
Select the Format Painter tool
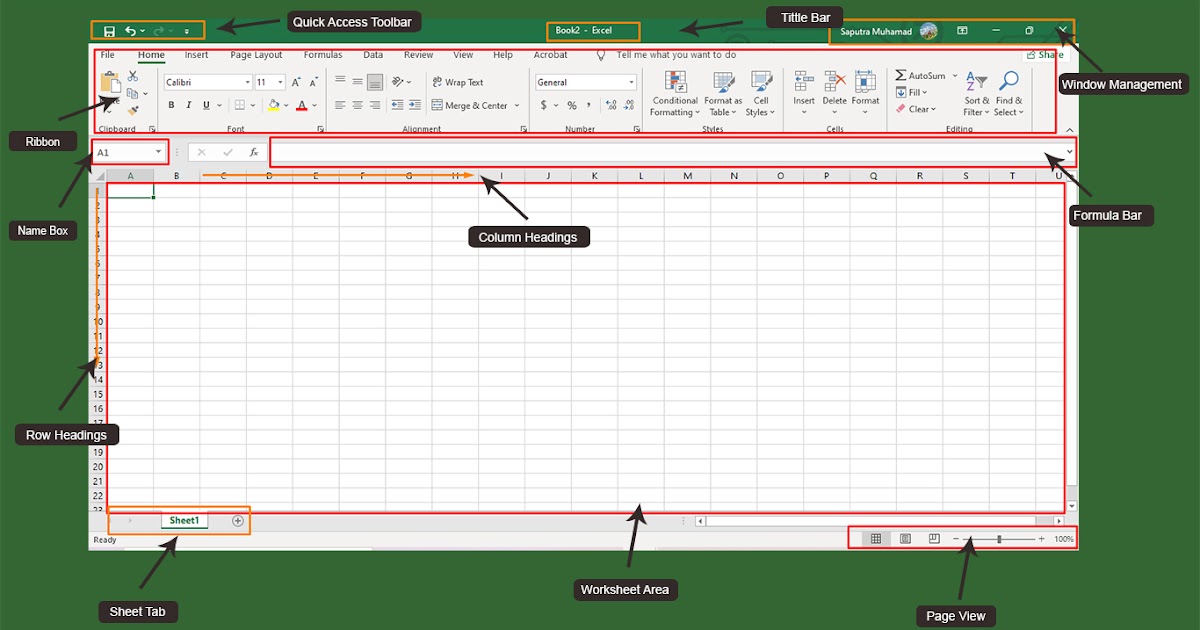(132, 109)
